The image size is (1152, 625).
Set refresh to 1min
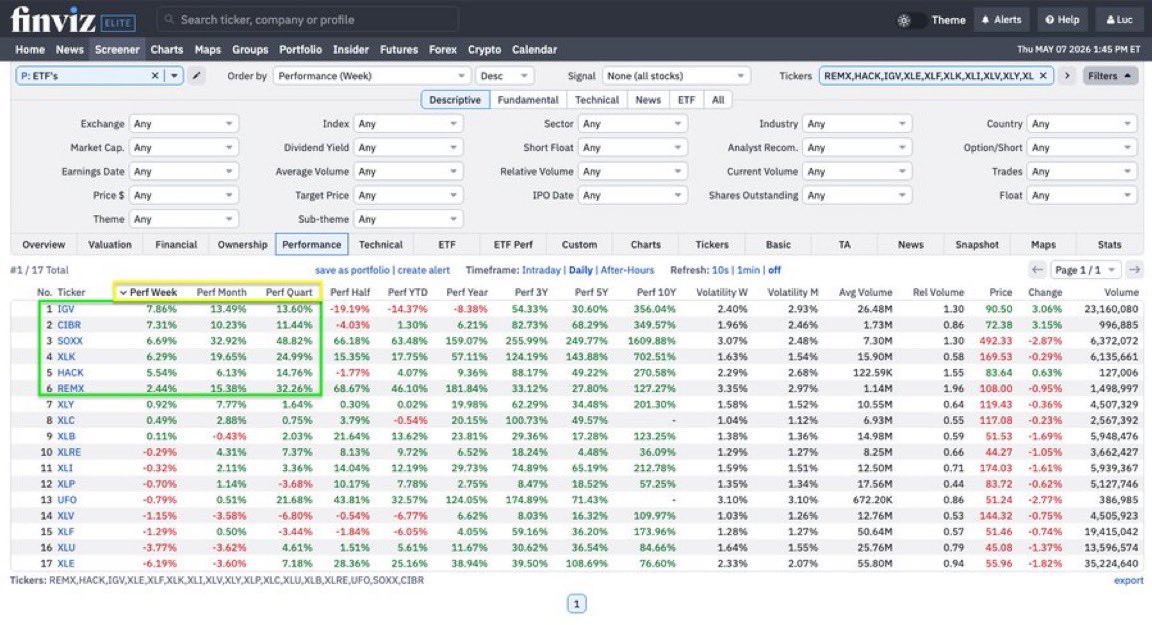pos(748,270)
